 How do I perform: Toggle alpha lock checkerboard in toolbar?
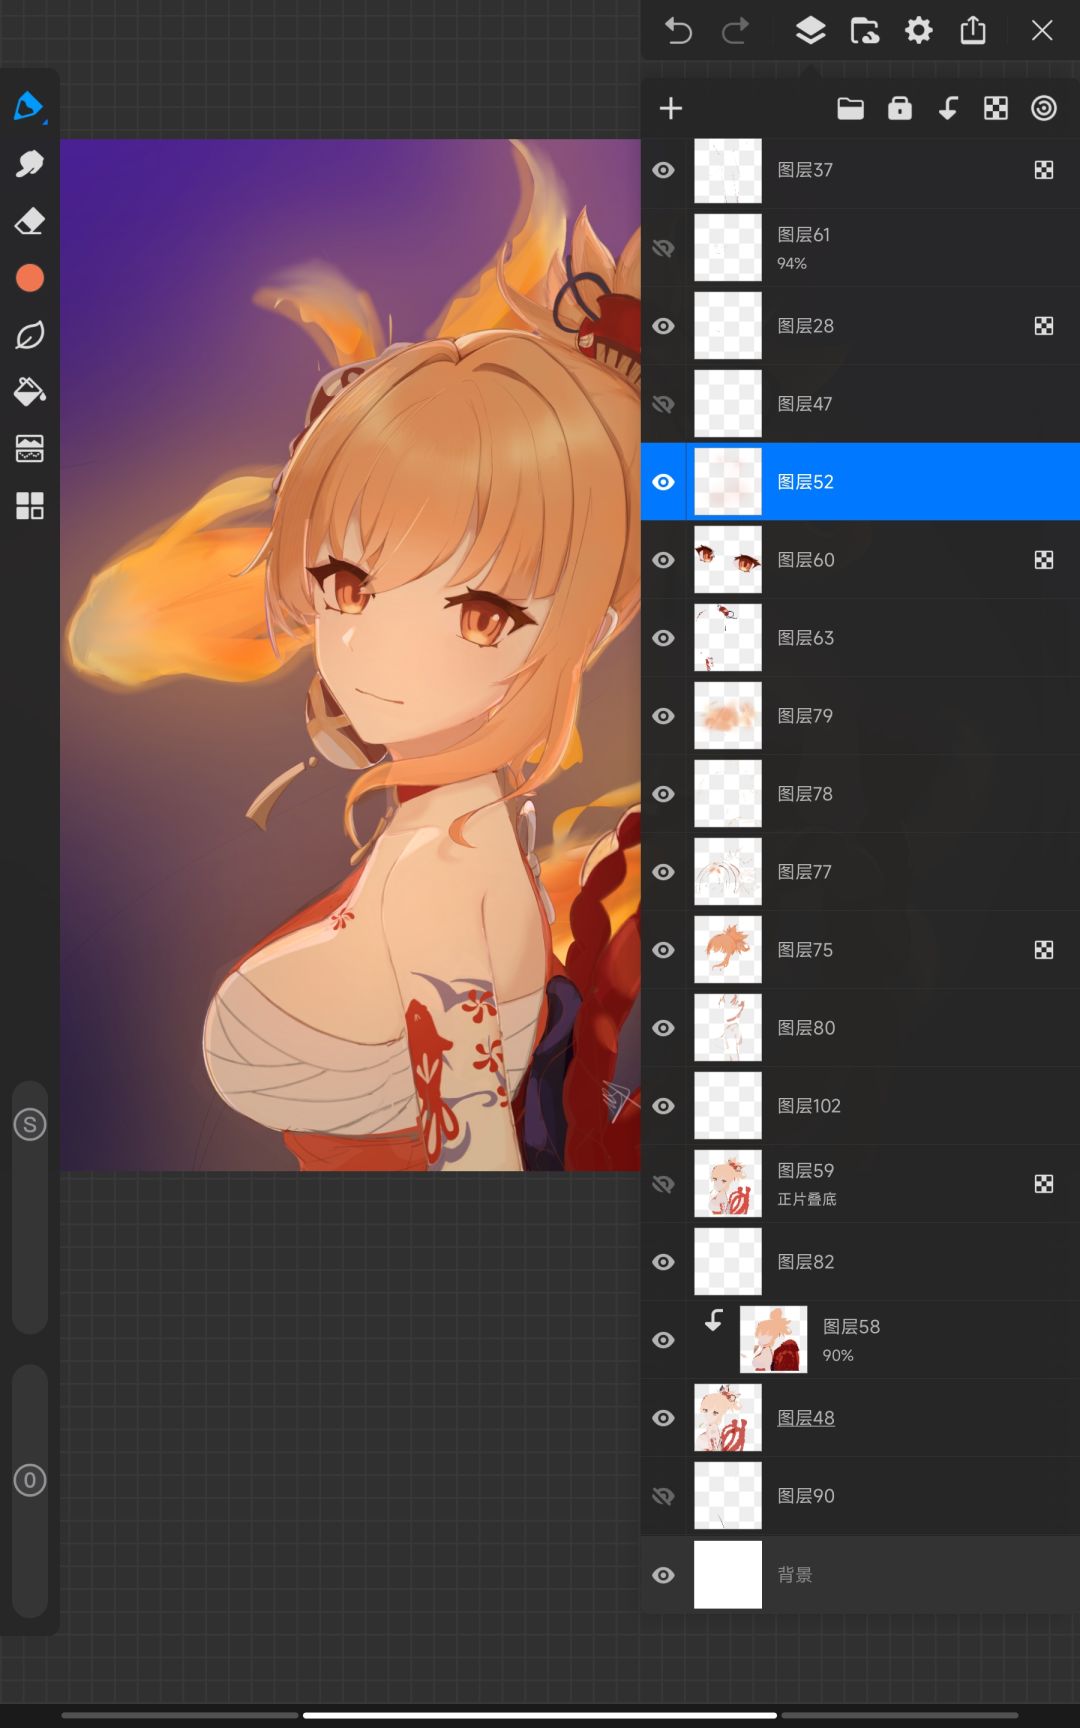pos(996,108)
